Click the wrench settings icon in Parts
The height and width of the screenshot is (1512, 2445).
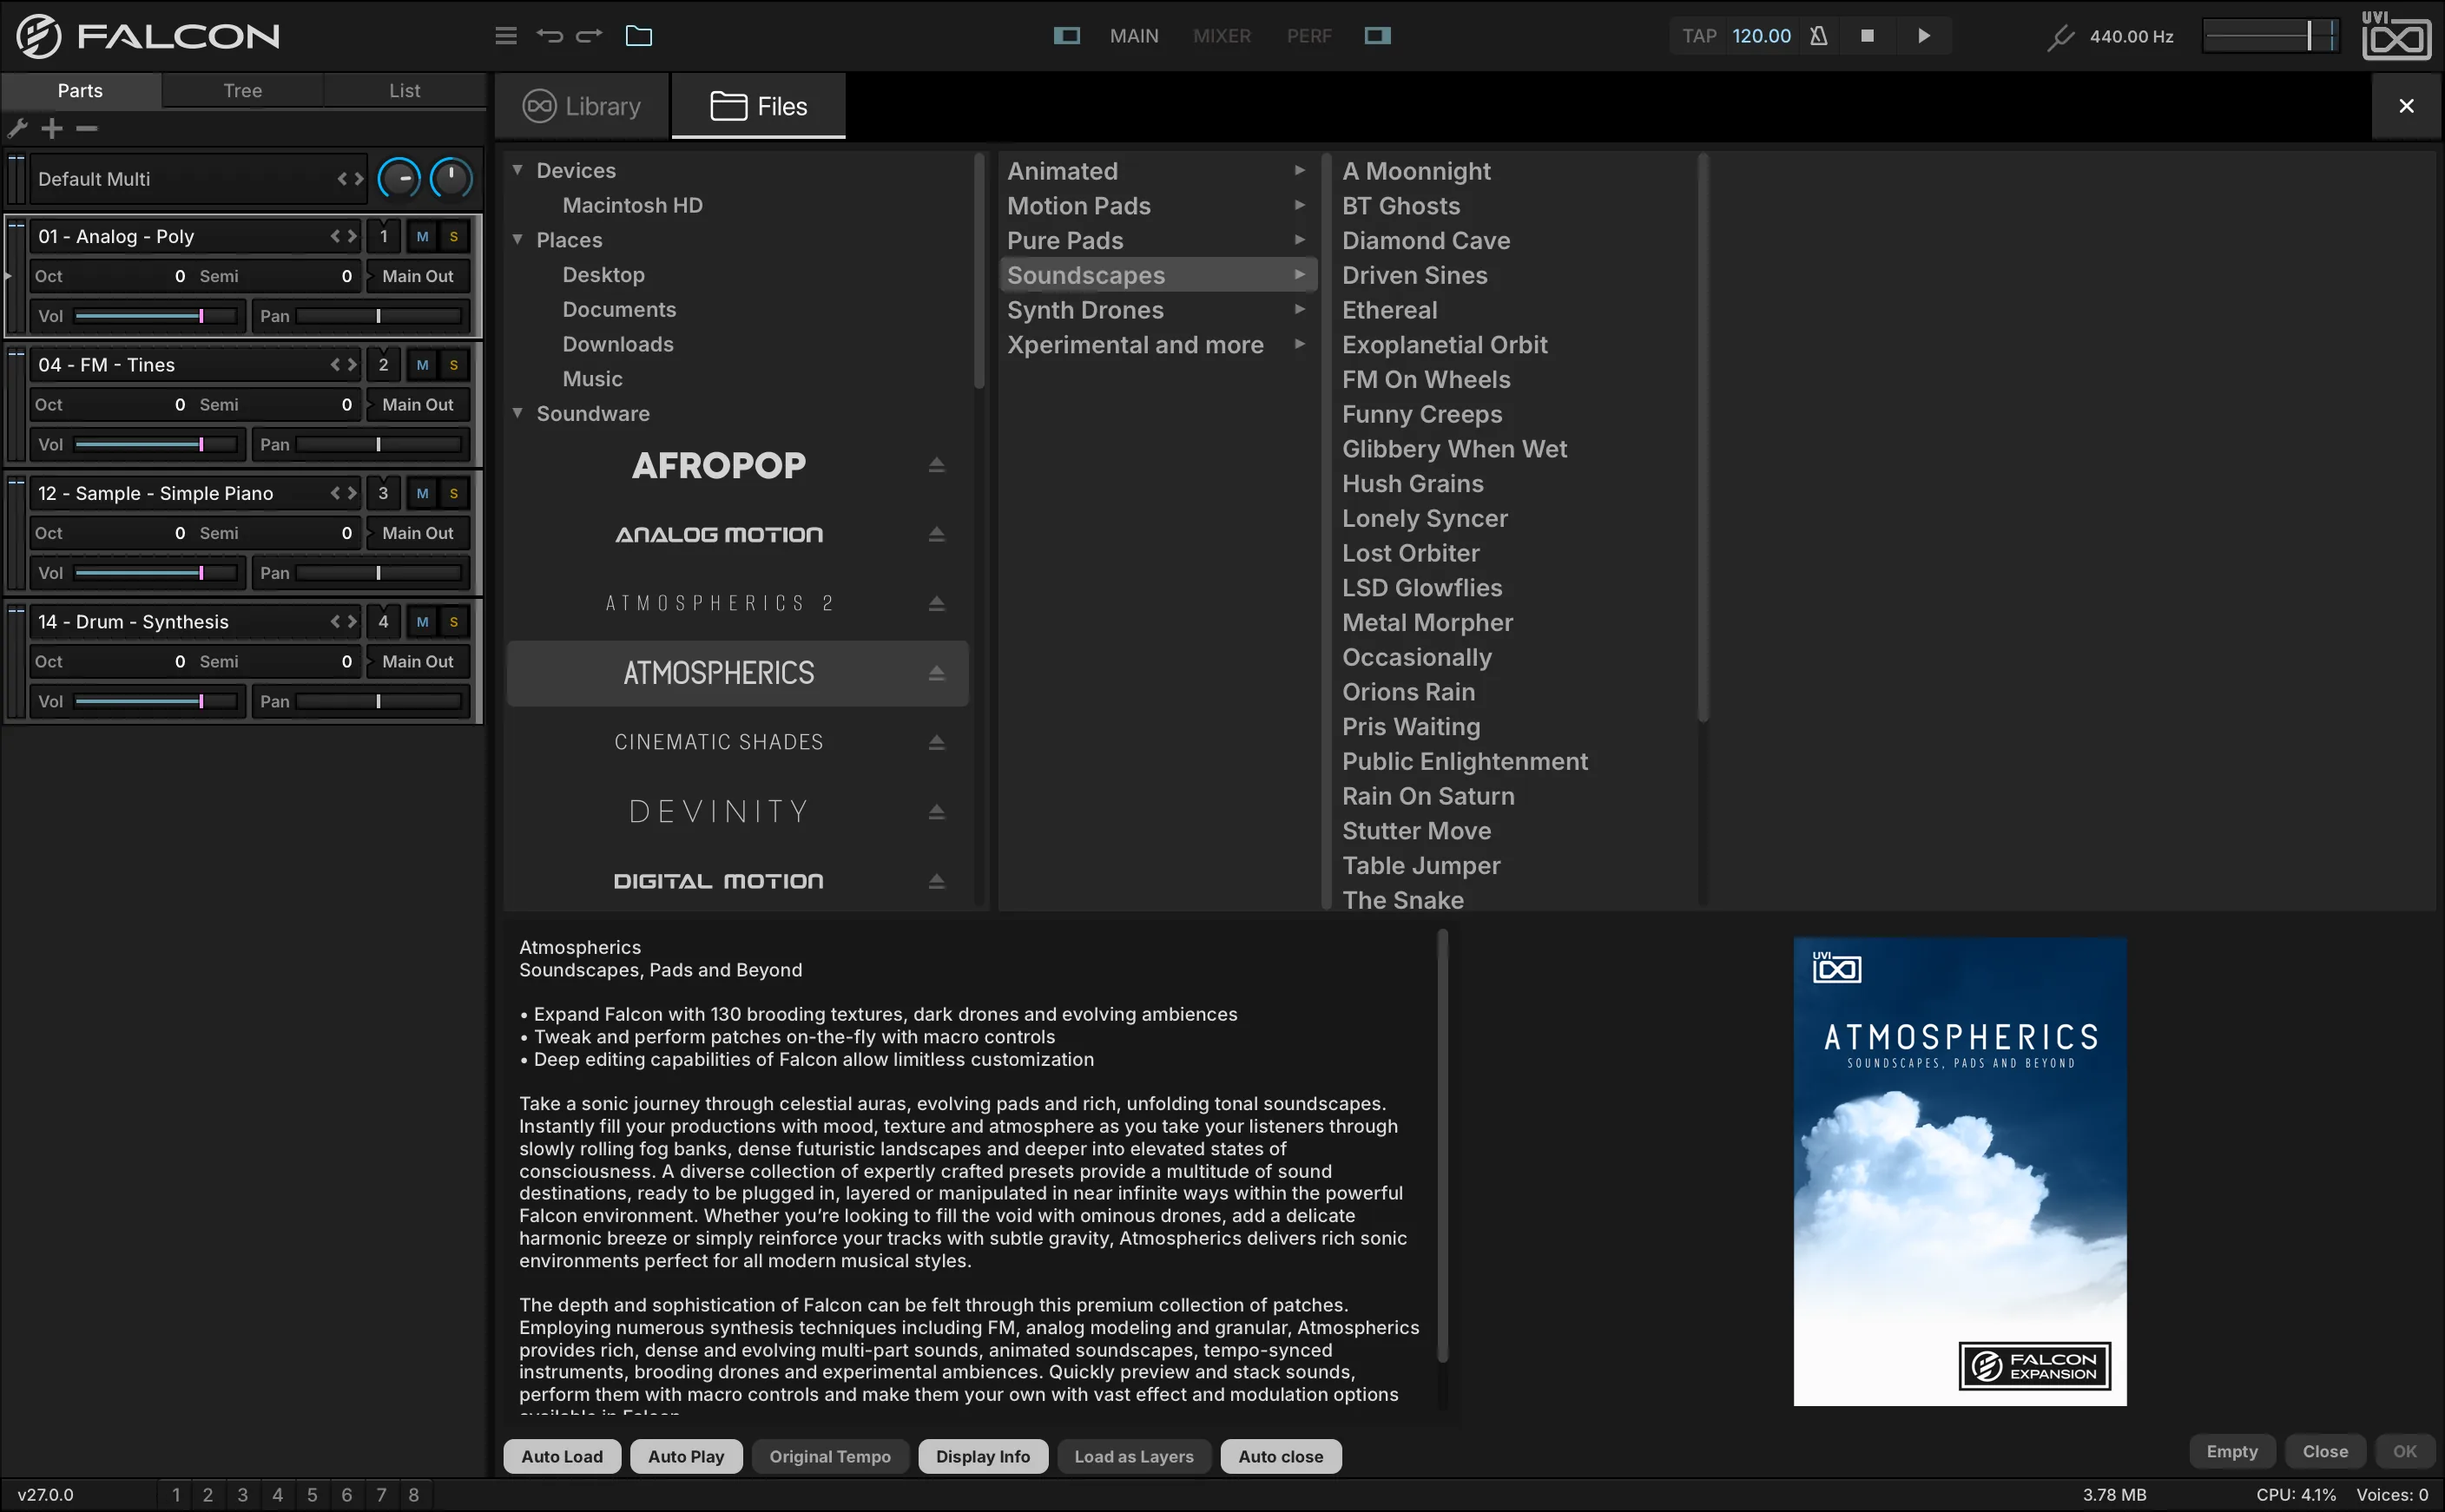17,128
